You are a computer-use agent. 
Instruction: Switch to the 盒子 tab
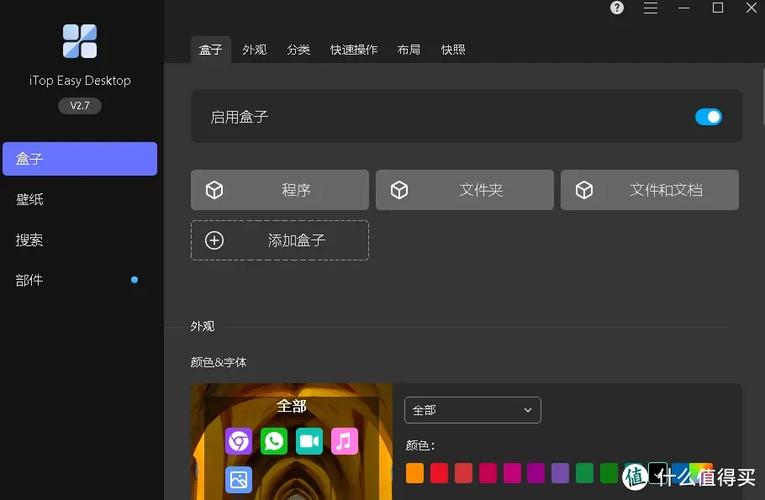211,50
